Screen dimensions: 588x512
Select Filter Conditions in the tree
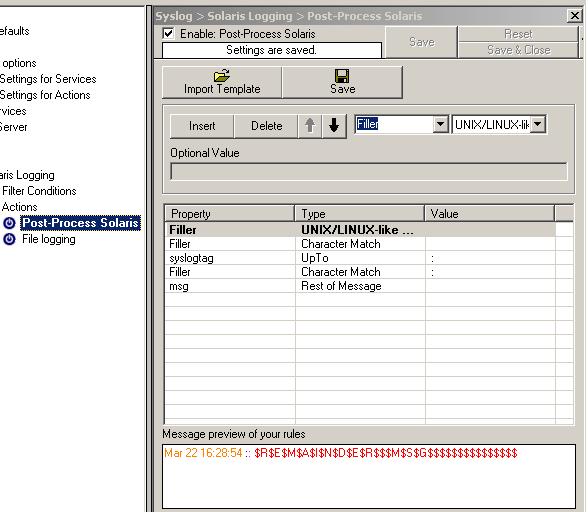(x=39, y=191)
